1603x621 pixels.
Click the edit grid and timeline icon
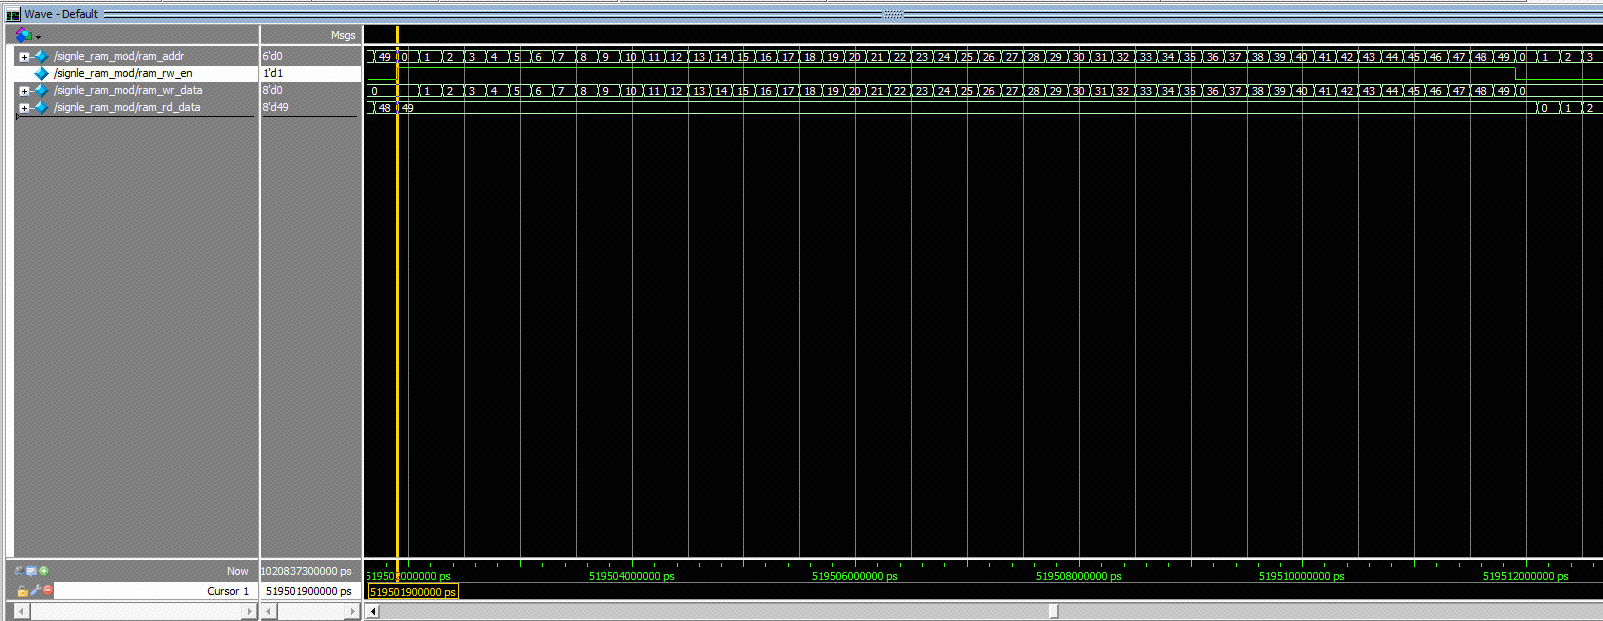(x=31, y=571)
